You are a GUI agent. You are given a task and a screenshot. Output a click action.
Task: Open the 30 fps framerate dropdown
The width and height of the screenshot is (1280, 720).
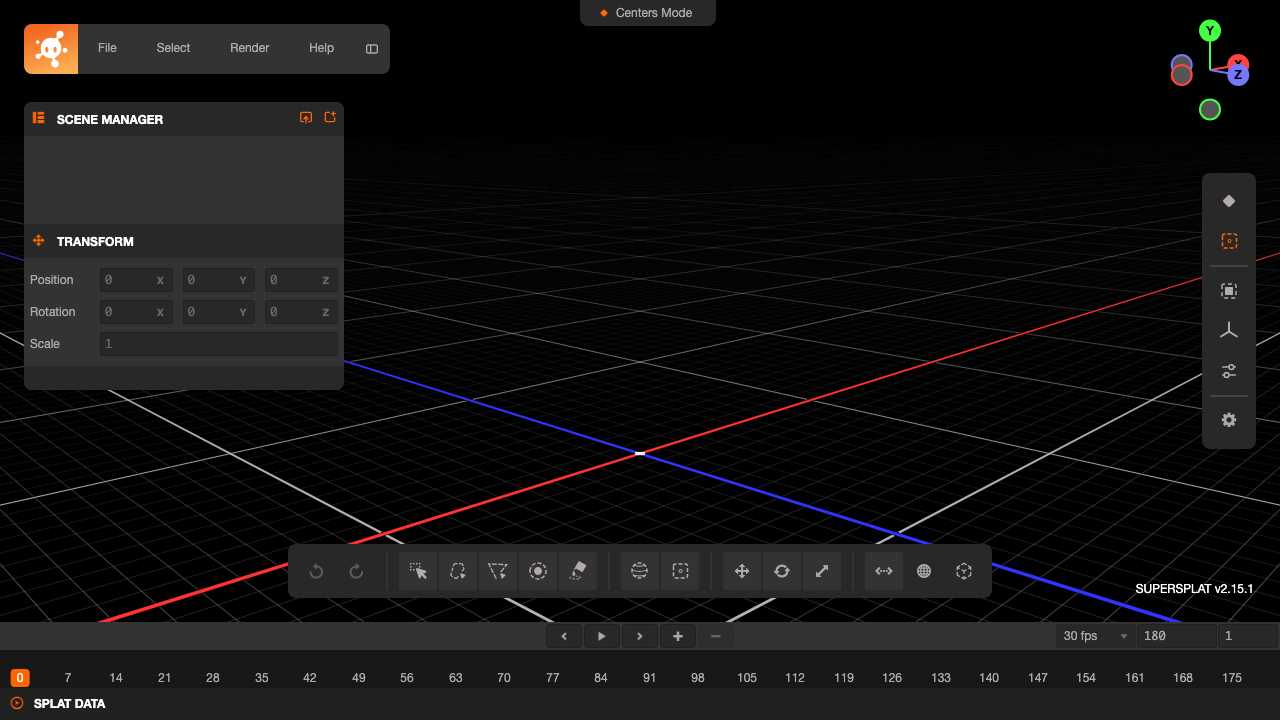coord(1095,636)
